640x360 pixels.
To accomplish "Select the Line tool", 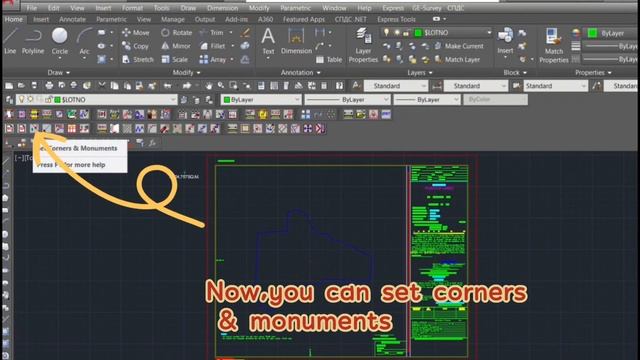I will pyautogui.click(x=10, y=41).
